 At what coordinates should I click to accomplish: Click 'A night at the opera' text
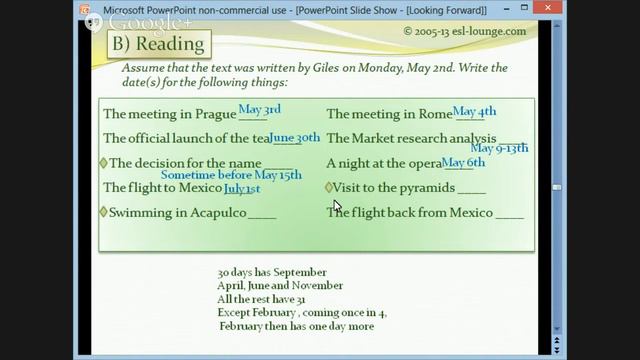384,163
